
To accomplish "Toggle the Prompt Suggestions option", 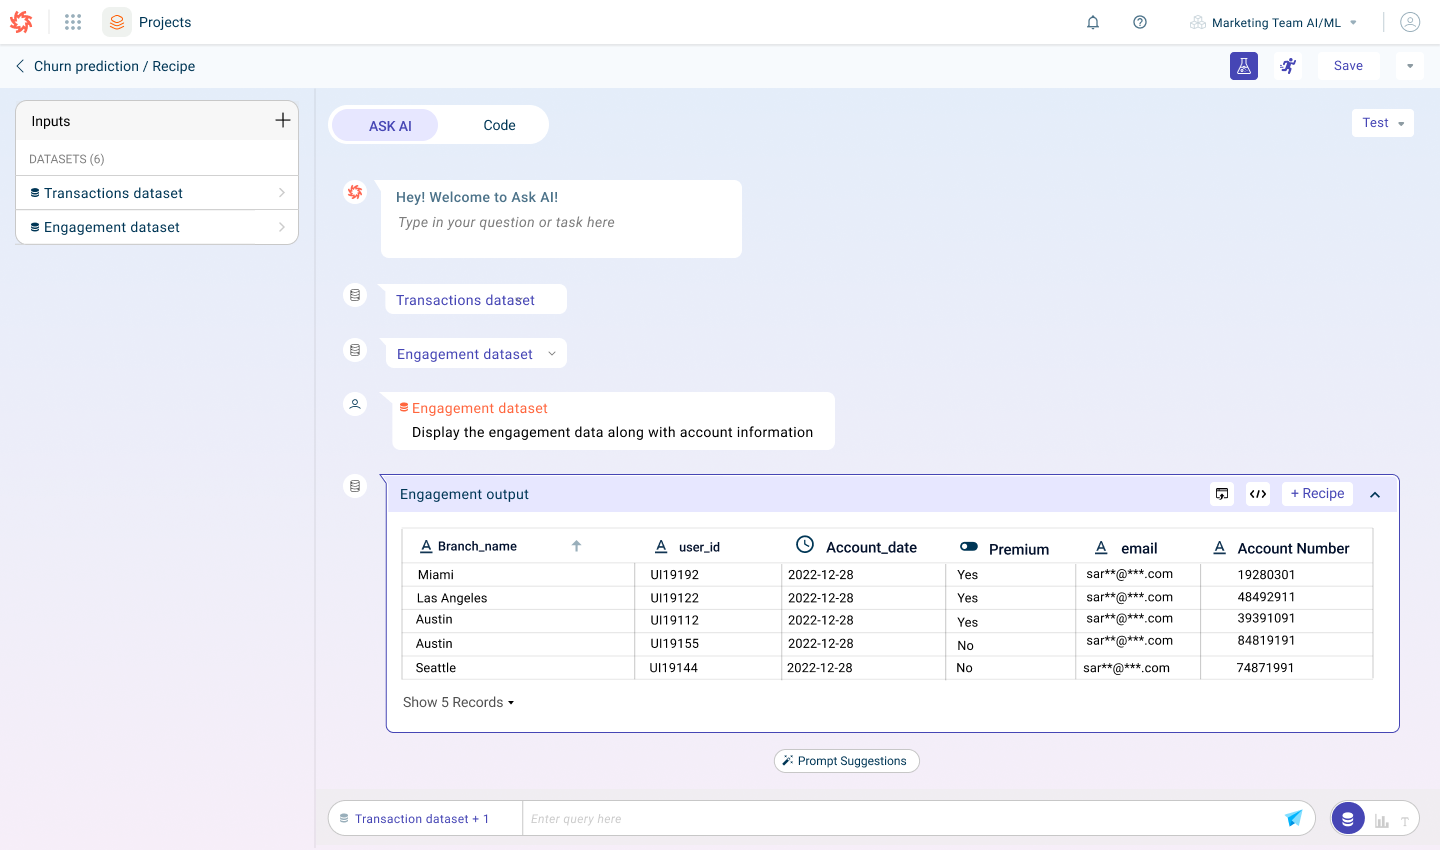I will coord(846,760).
